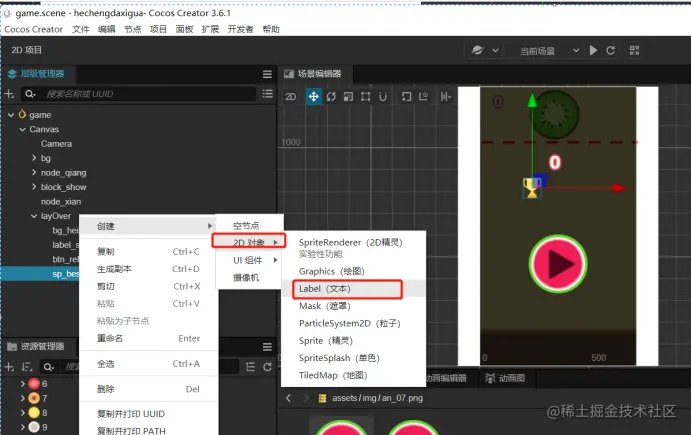Collapse the layOver node
Screen dimensions: 692x435
point(34,216)
